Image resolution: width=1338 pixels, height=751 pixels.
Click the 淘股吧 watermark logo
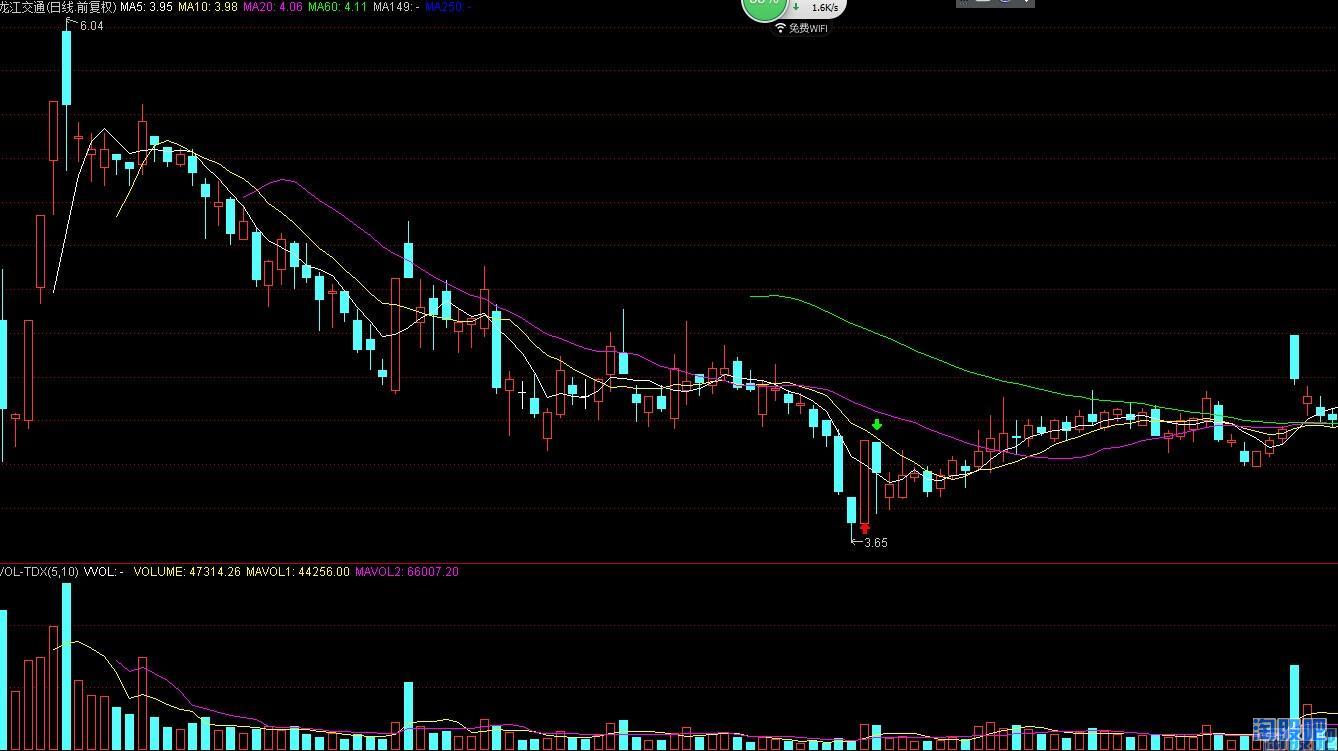[x=1294, y=733]
